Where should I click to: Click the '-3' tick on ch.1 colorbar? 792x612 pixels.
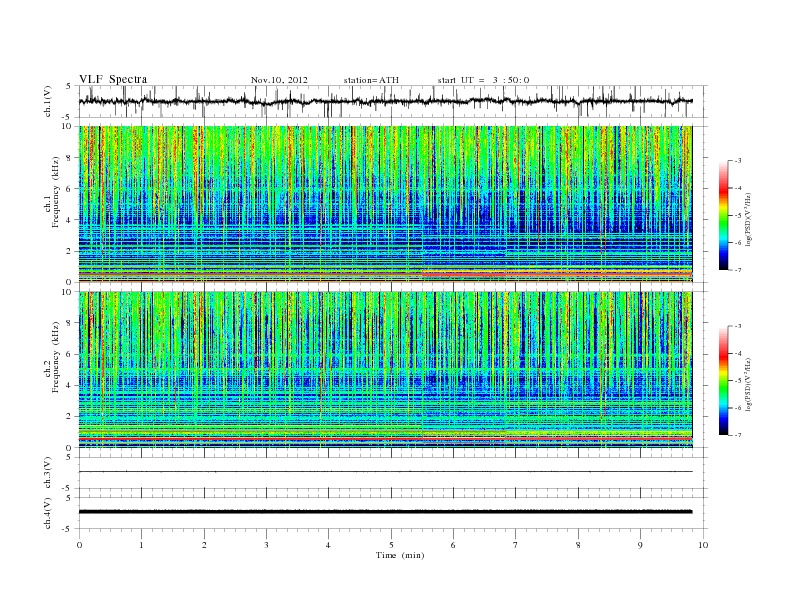point(738,161)
